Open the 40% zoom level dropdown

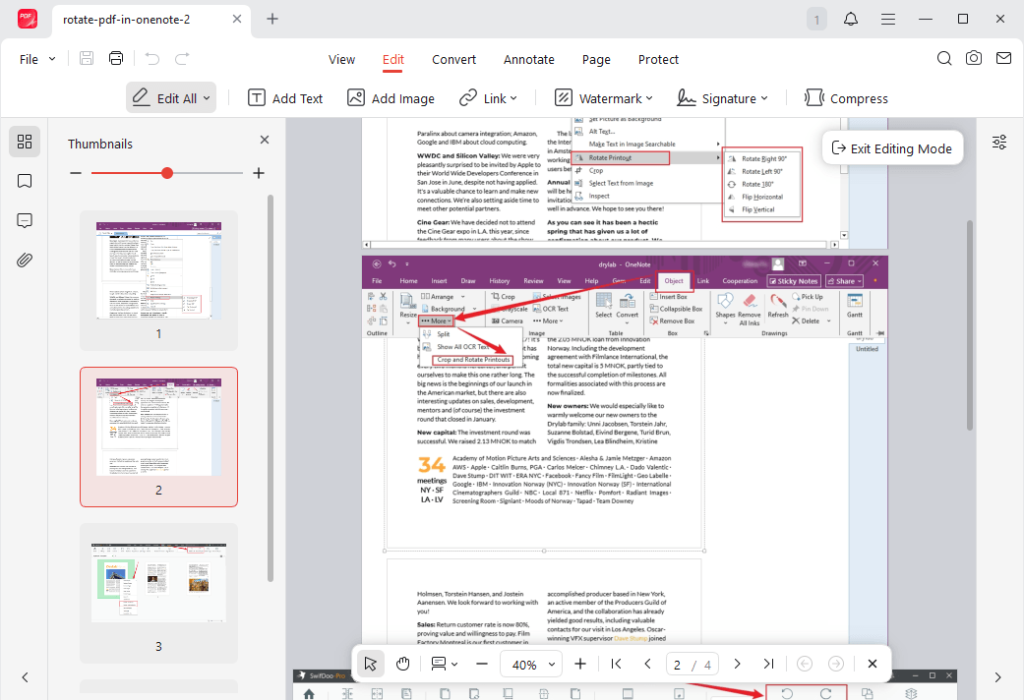(531, 663)
